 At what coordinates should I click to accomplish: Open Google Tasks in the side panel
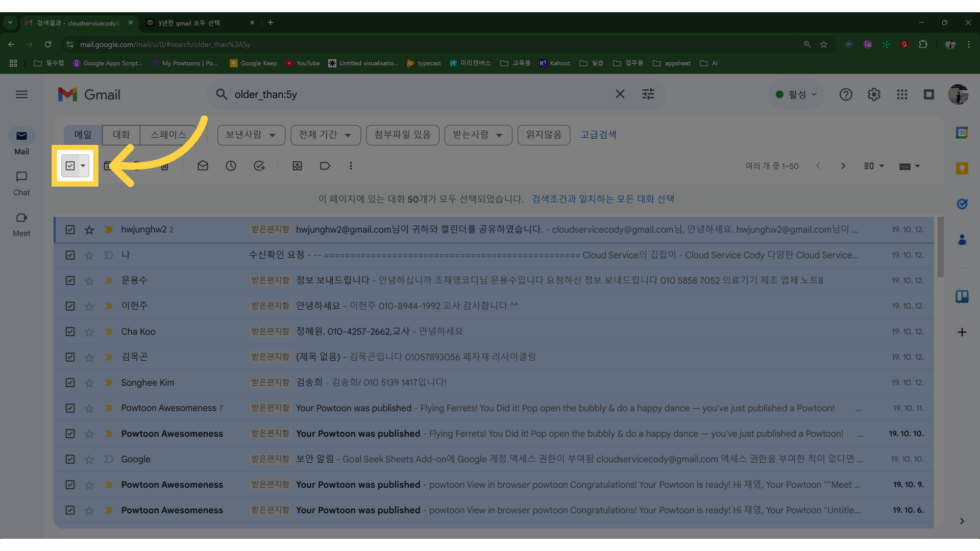coord(962,204)
